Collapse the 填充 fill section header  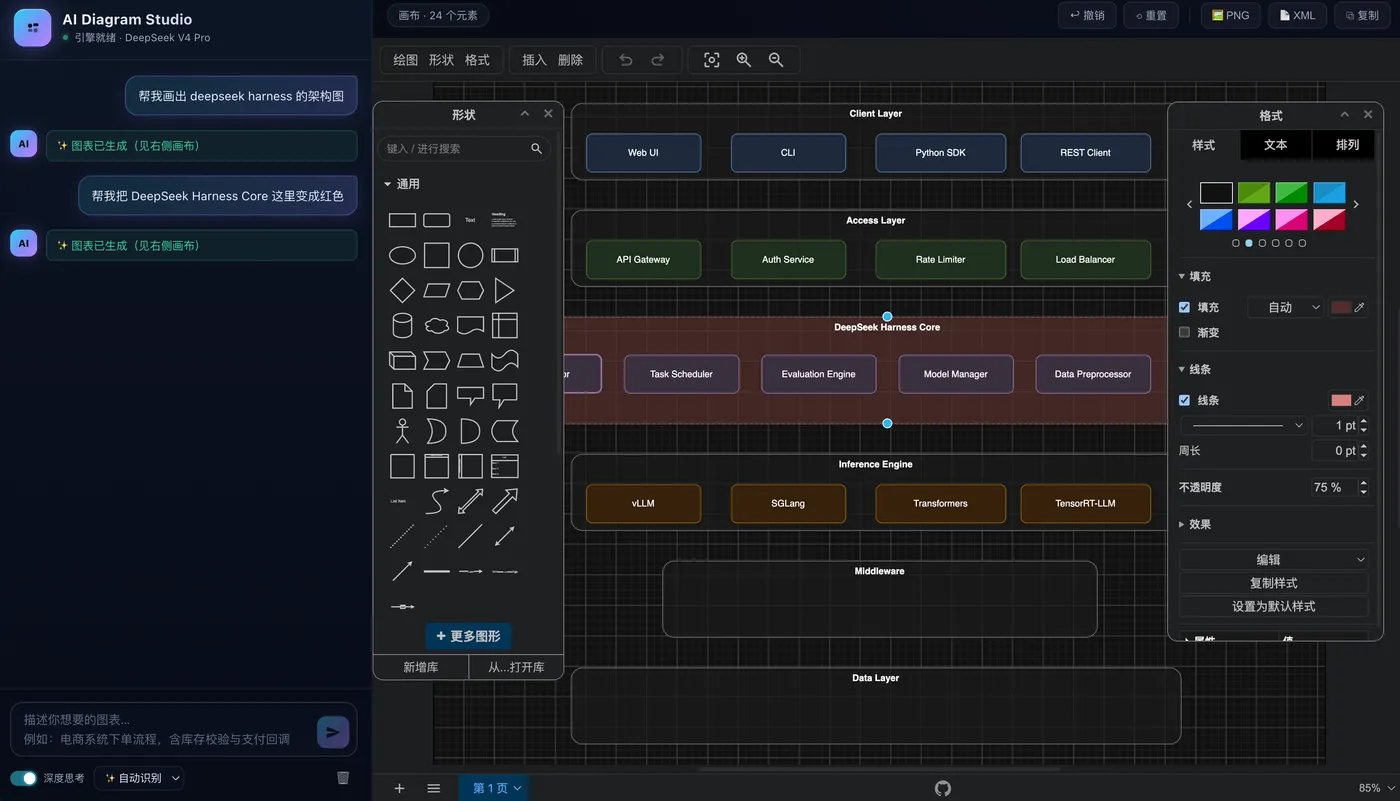point(1195,276)
